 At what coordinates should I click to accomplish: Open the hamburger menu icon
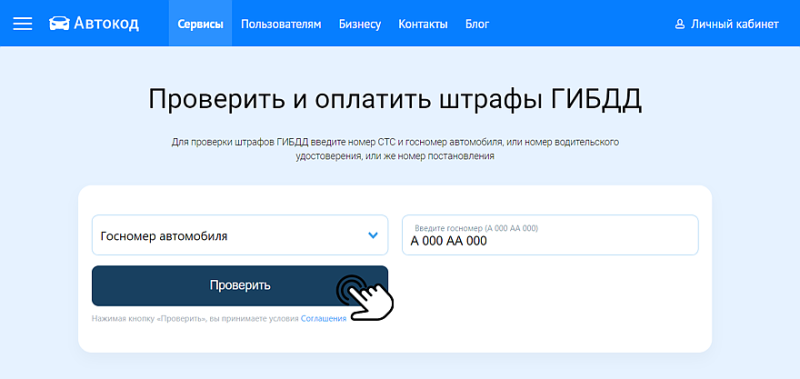pyautogui.click(x=22, y=23)
